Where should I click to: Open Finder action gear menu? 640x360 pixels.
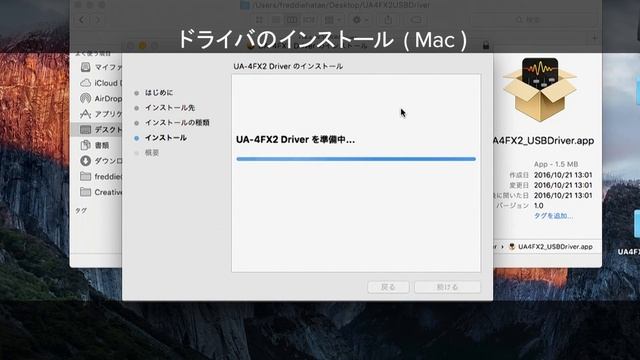360,20
